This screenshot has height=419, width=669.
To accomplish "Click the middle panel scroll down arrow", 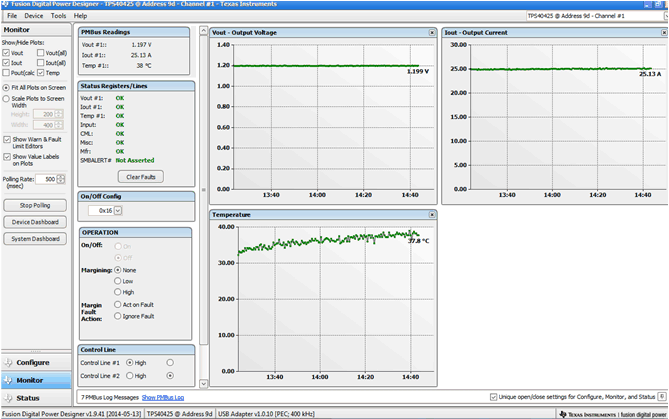I will click(x=204, y=384).
